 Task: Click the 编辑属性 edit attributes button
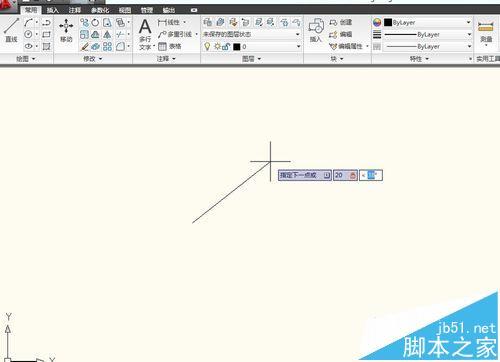[346, 46]
